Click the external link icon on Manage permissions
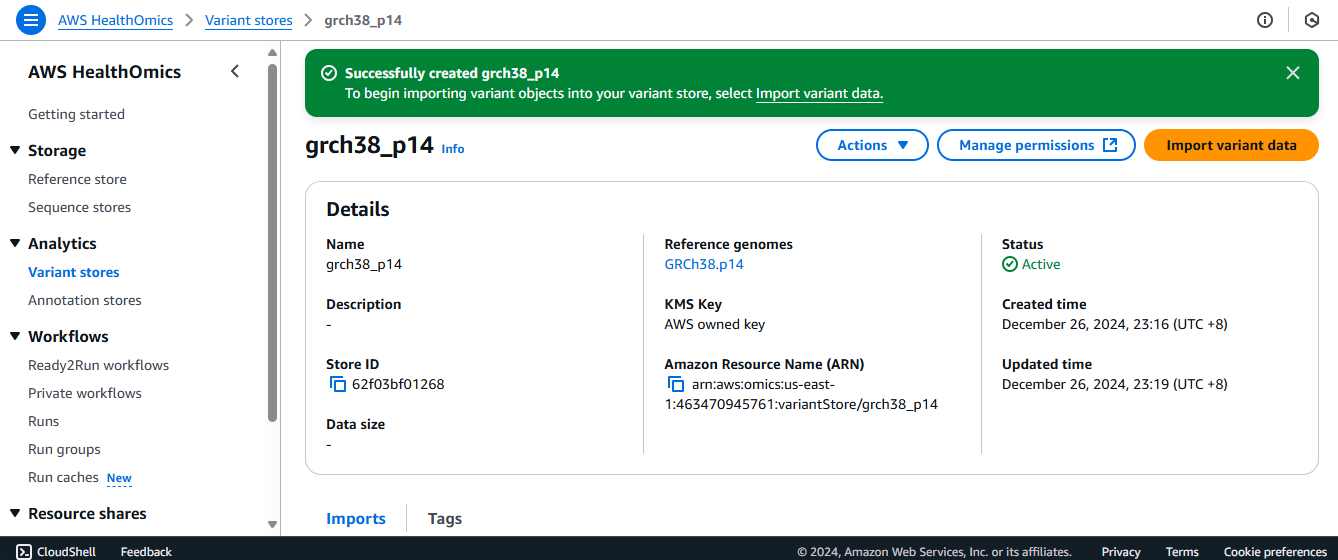The width and height of the screenshot is (1338, 560). (x=1110, y=145)
